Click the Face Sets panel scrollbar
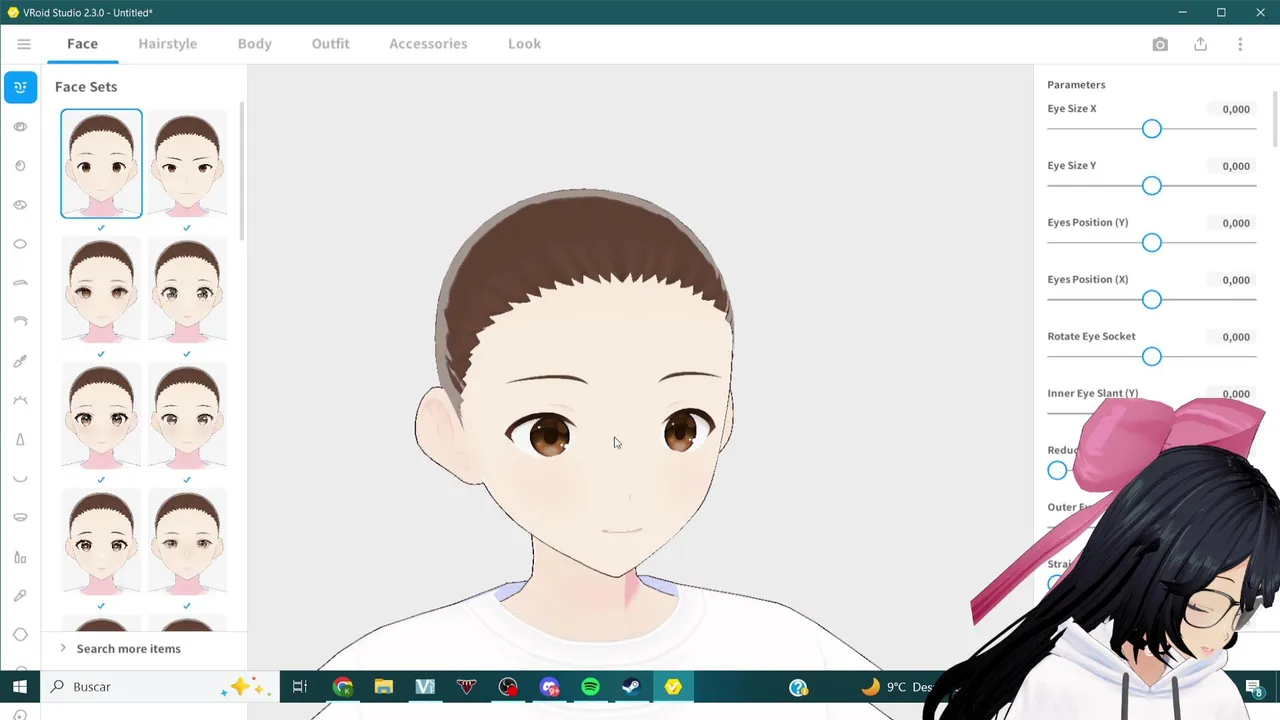The width and height of the screenshot is (1280, 720). [241, 170]
